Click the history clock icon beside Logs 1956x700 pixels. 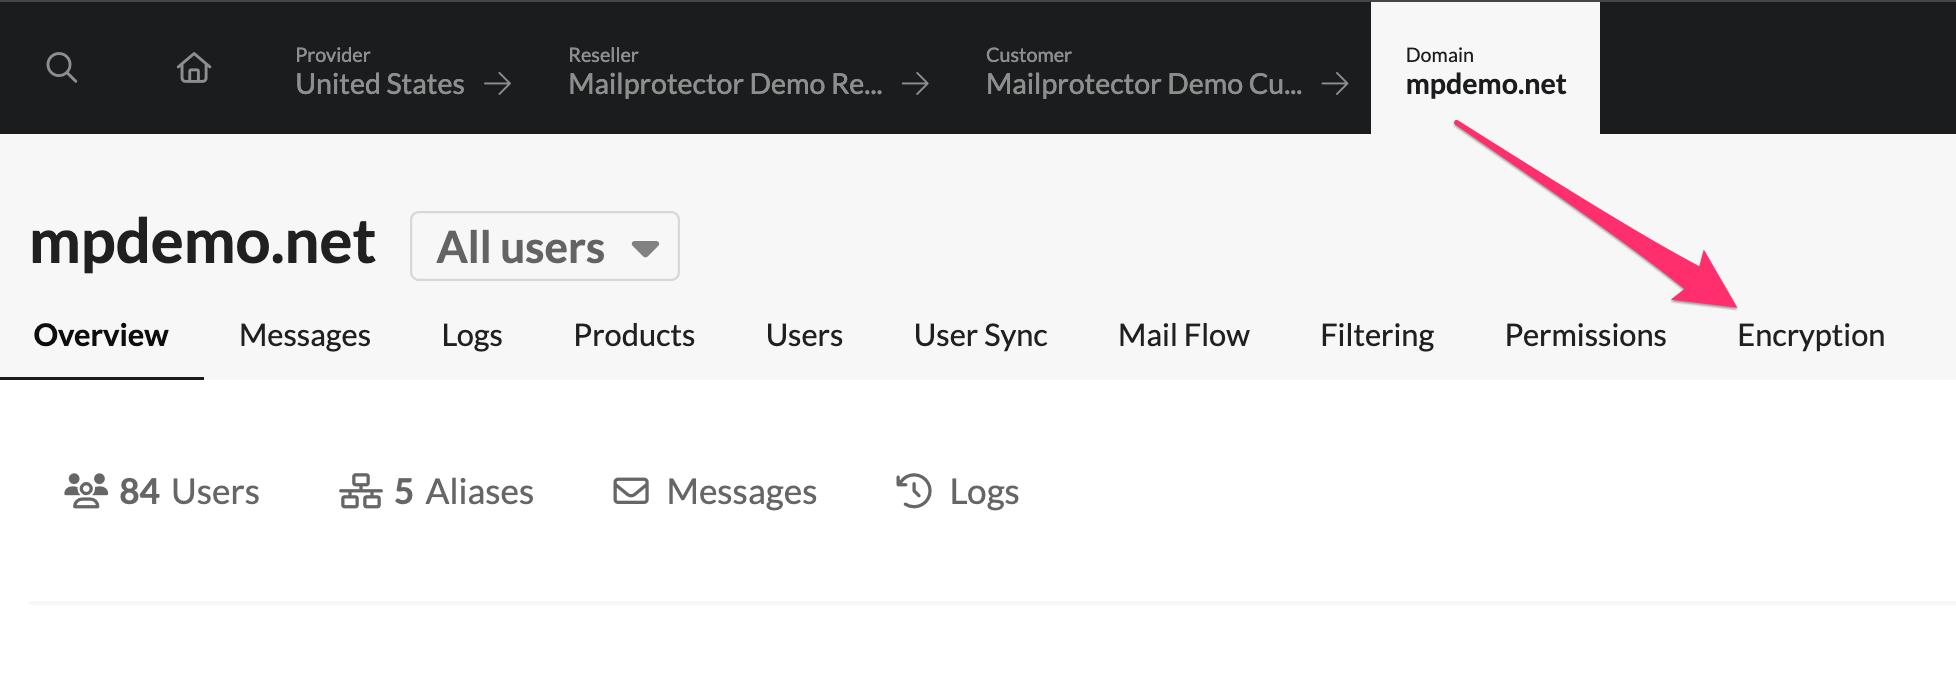(914, 491)
